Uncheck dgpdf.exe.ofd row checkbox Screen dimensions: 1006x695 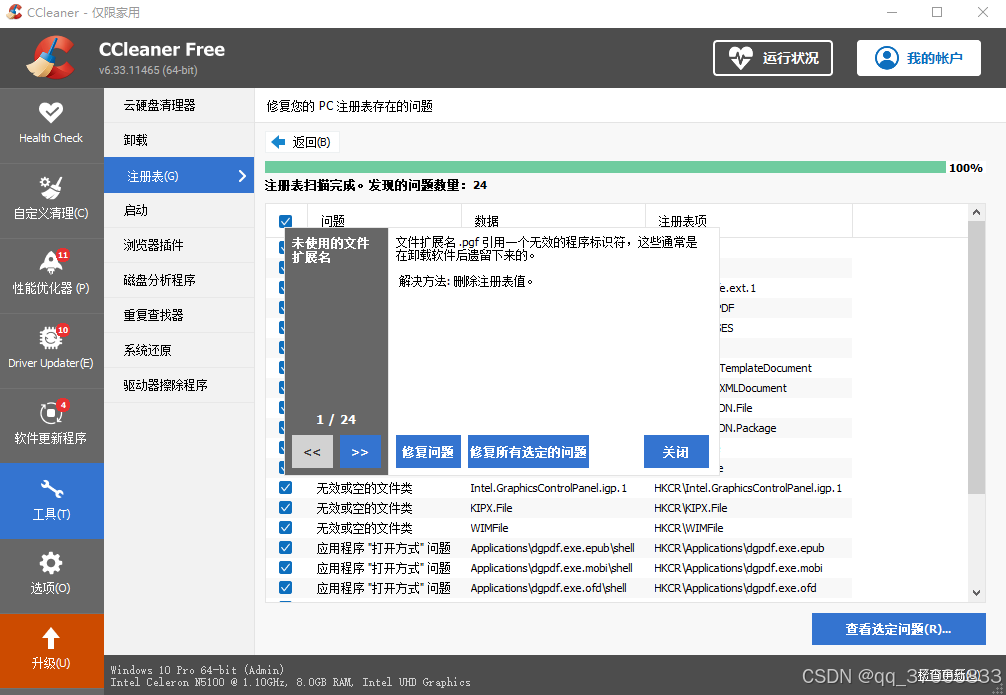(286, 587)
